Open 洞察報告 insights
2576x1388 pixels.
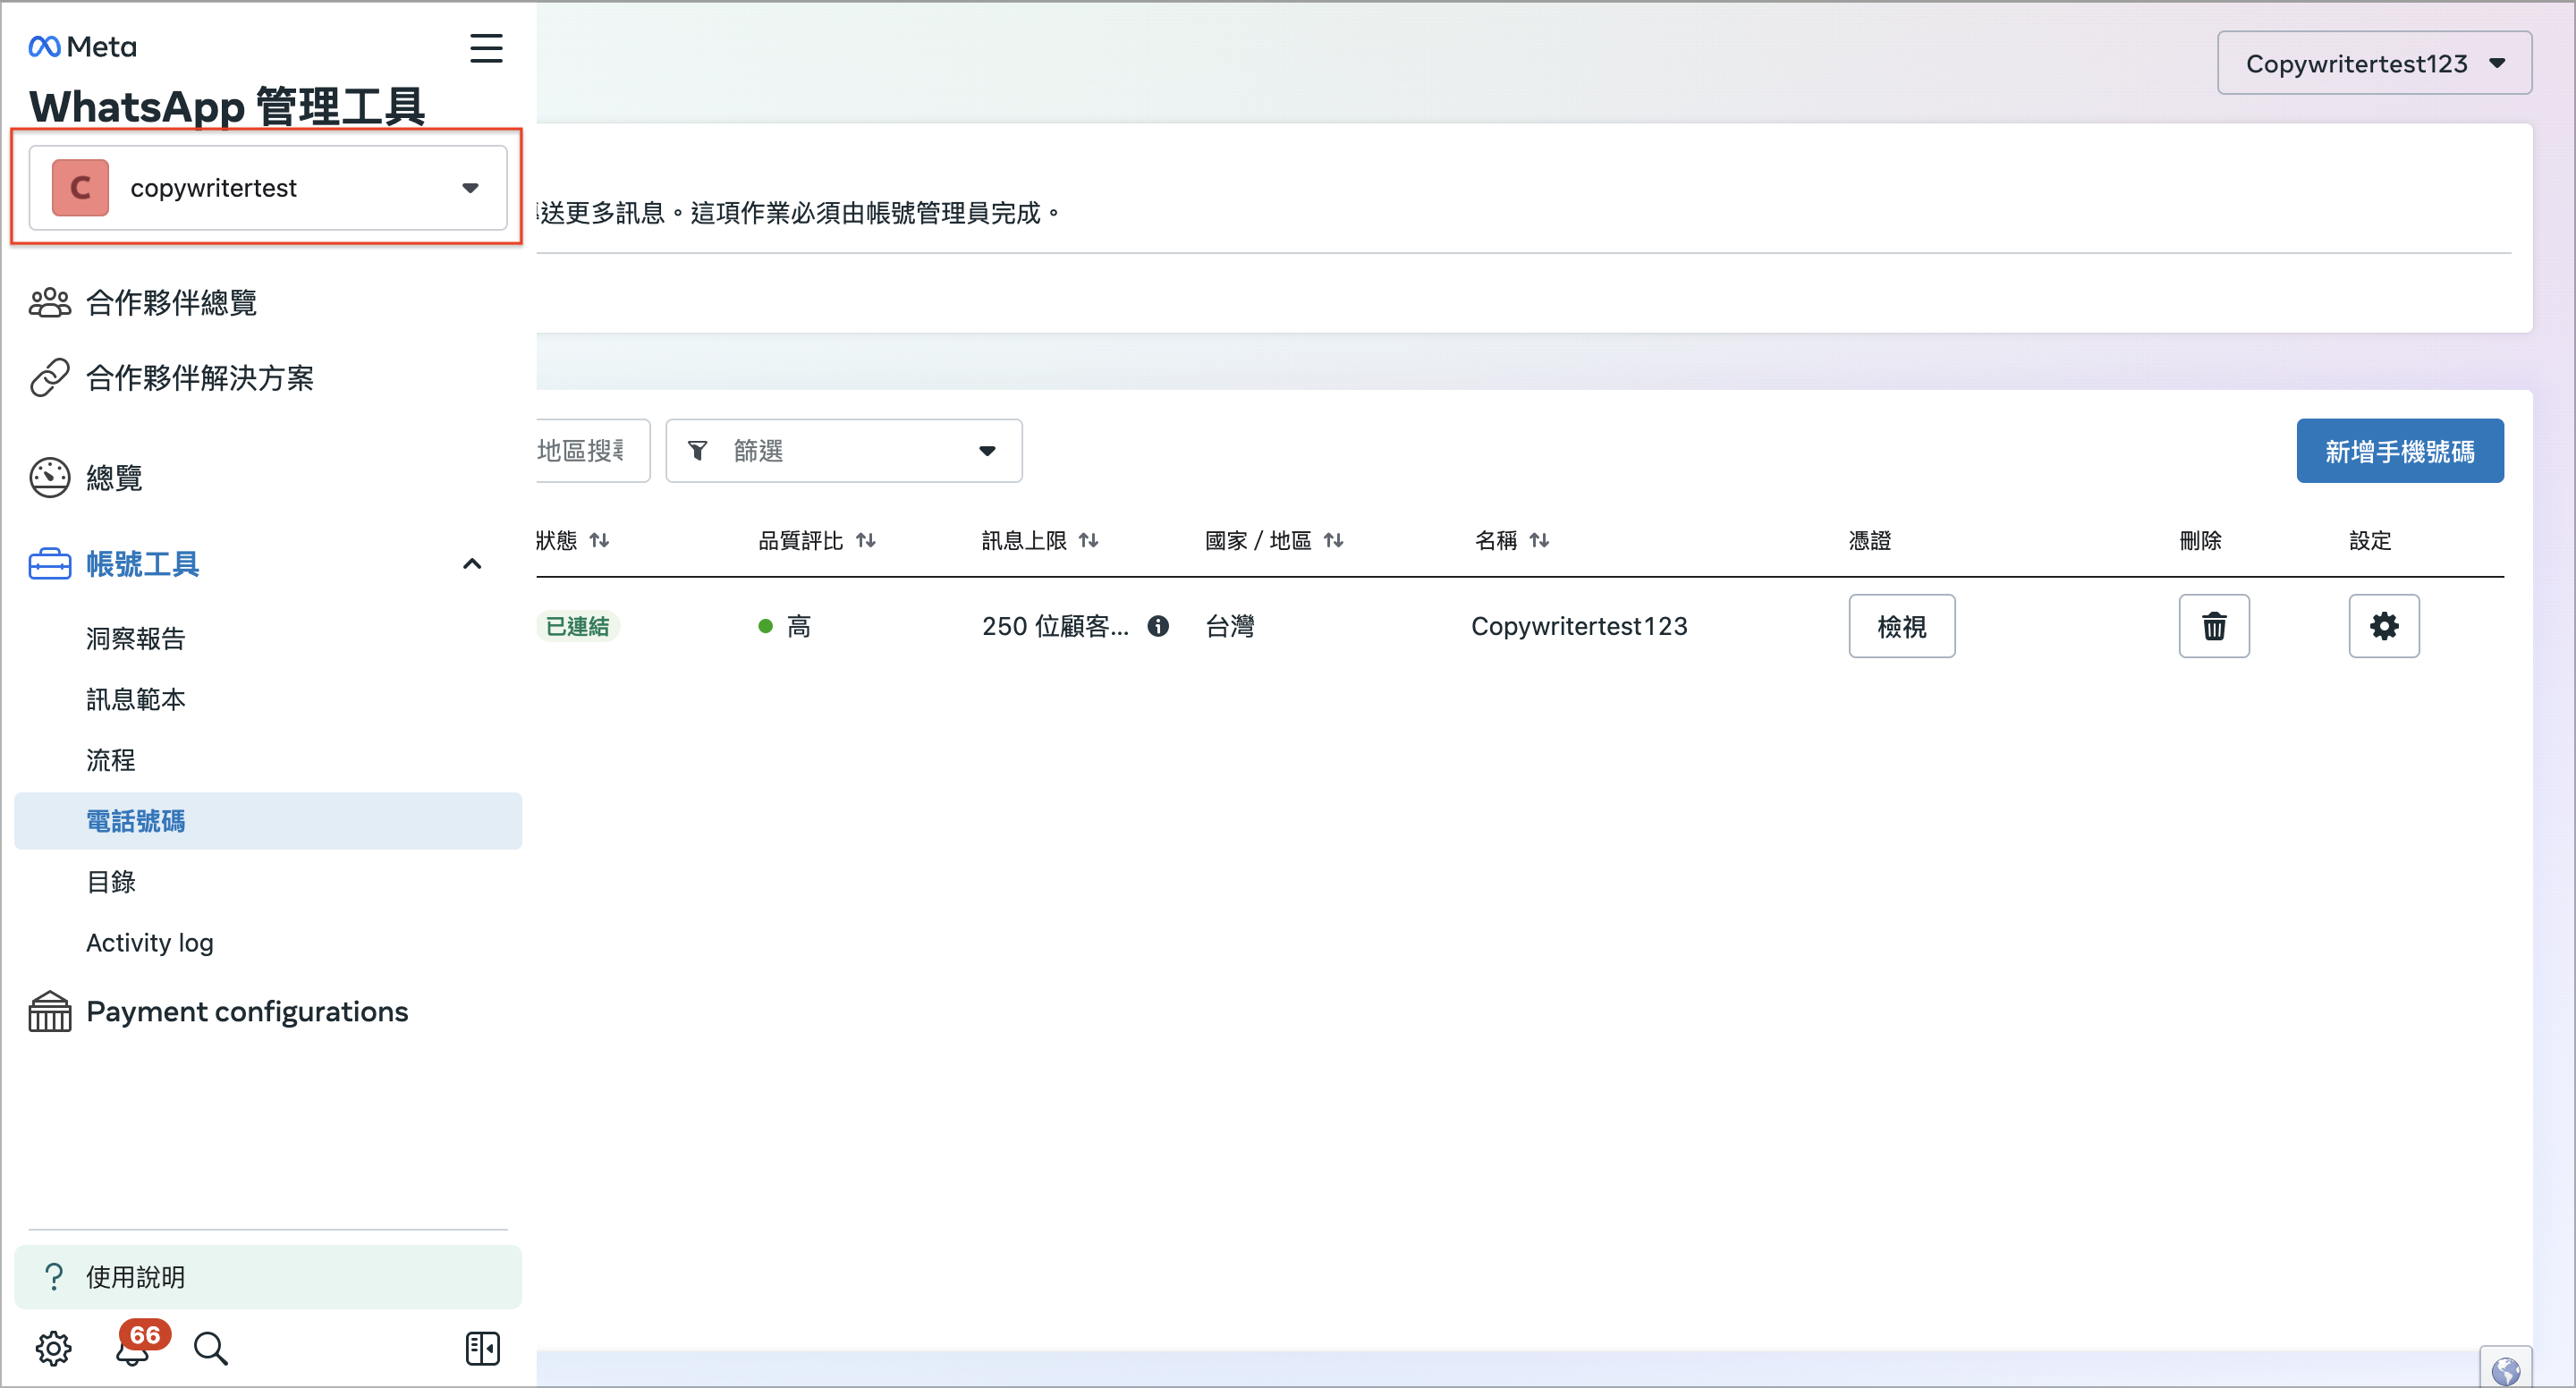(136, 639)
